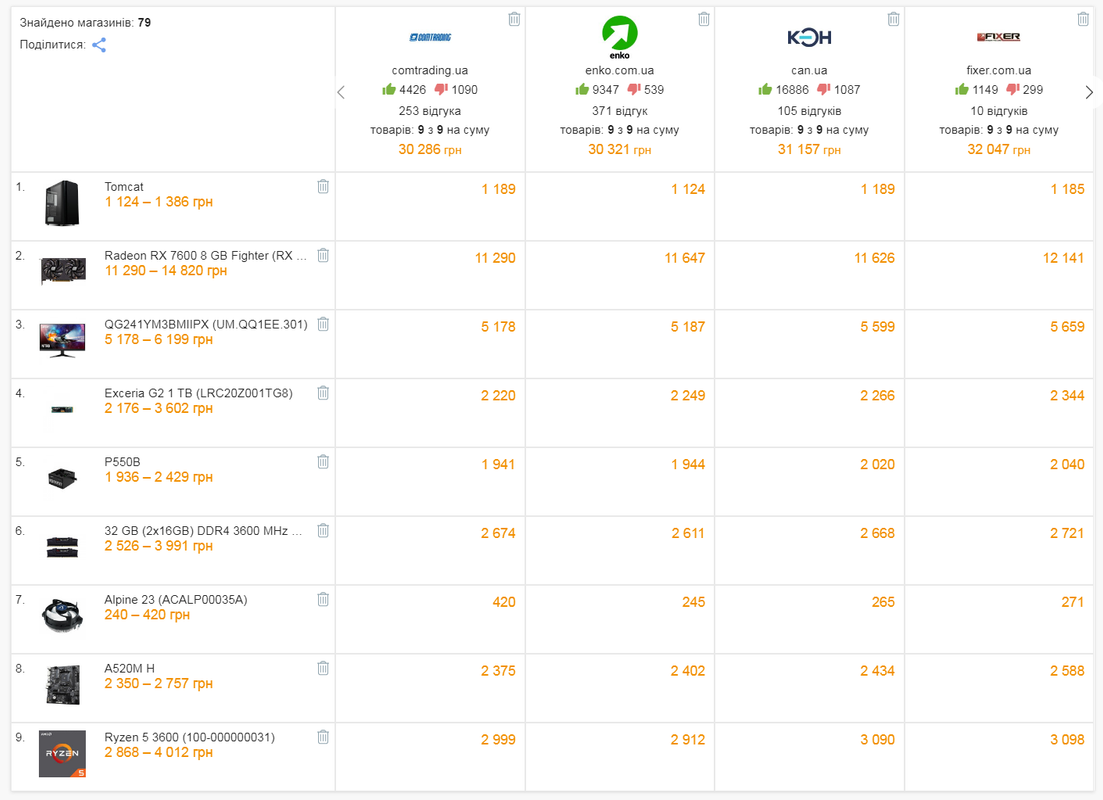This screenshot has height=800, width=1103.
Task: Click thumbs-down icon for comtrading.ua
Action: click(x=441, y=89)
